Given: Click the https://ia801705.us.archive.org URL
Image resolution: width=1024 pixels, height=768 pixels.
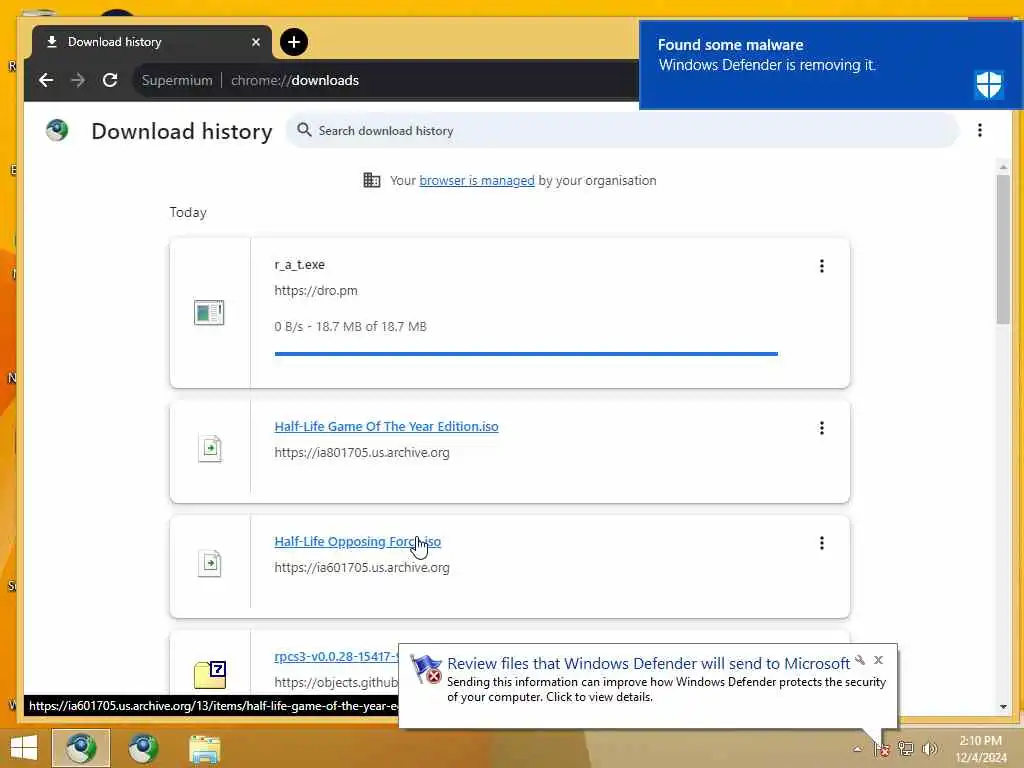Looking at the screenshot, I should (362, 453).
